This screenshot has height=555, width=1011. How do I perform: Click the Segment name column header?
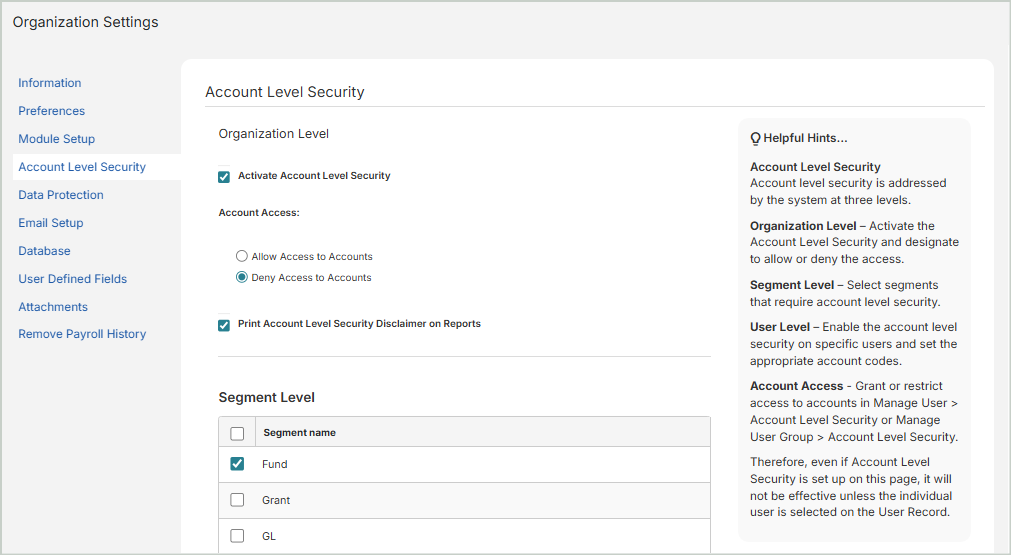[x=300, y=433]
